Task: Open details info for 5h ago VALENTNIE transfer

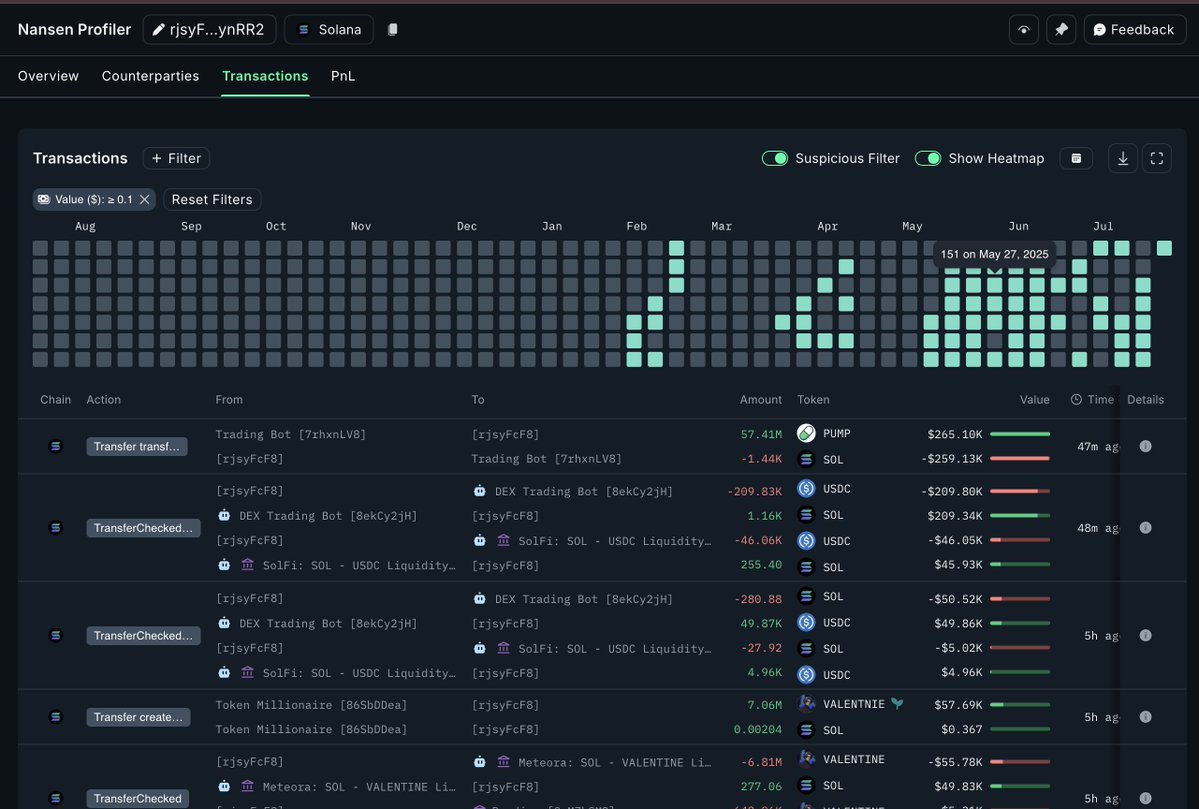Action: tap(1145, 717)
